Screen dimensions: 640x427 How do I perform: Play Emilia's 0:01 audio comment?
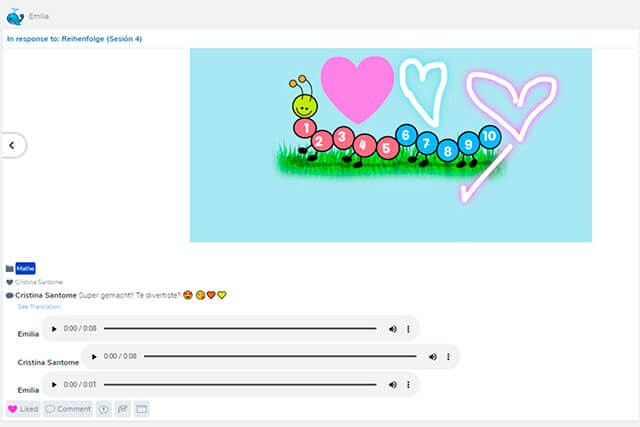click(54, 384)
